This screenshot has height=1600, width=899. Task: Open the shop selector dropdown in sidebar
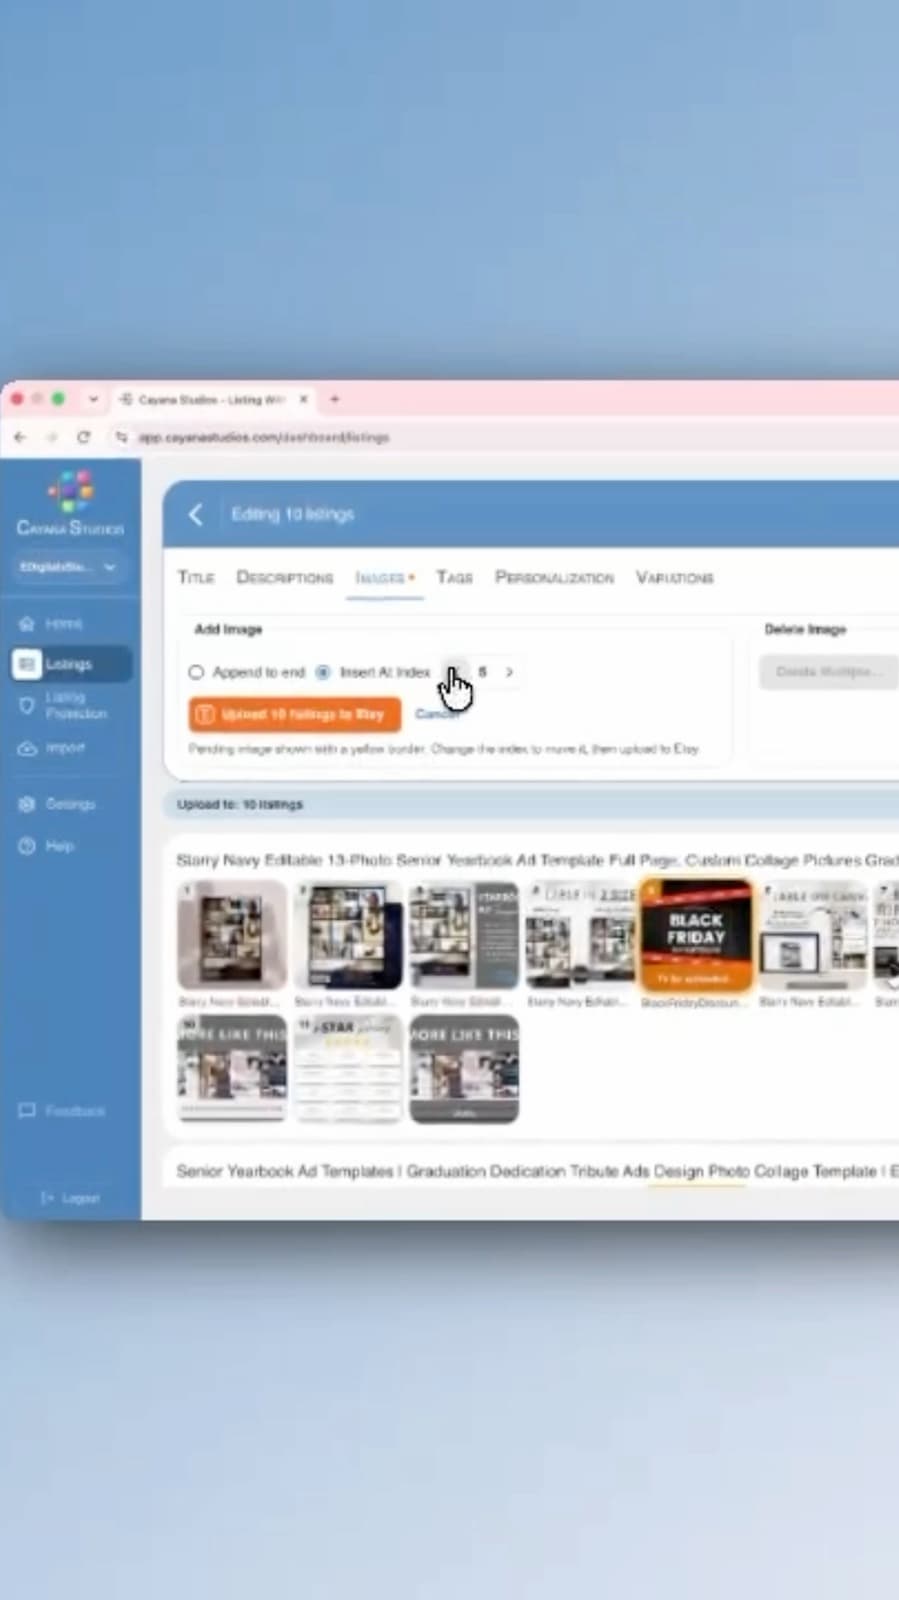click(69, 567)
